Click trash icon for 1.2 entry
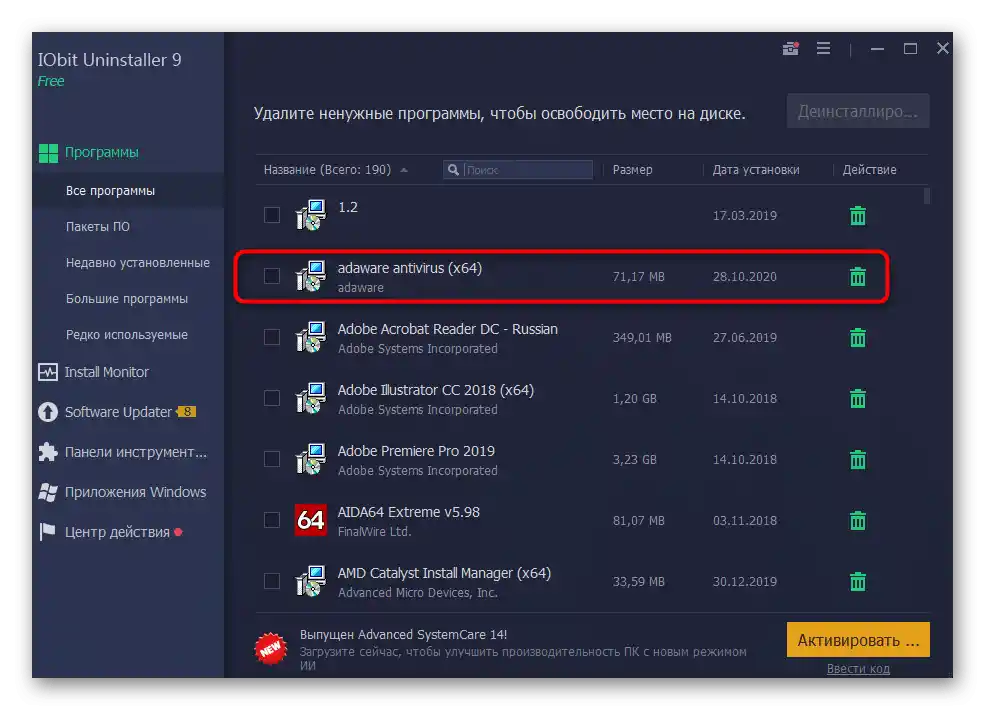The image size is (985, 710). coord(857,216)
